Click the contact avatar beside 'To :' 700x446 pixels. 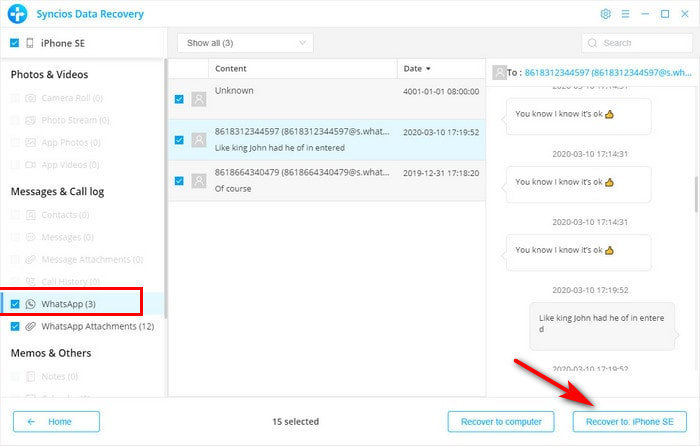tap(499, 72)
